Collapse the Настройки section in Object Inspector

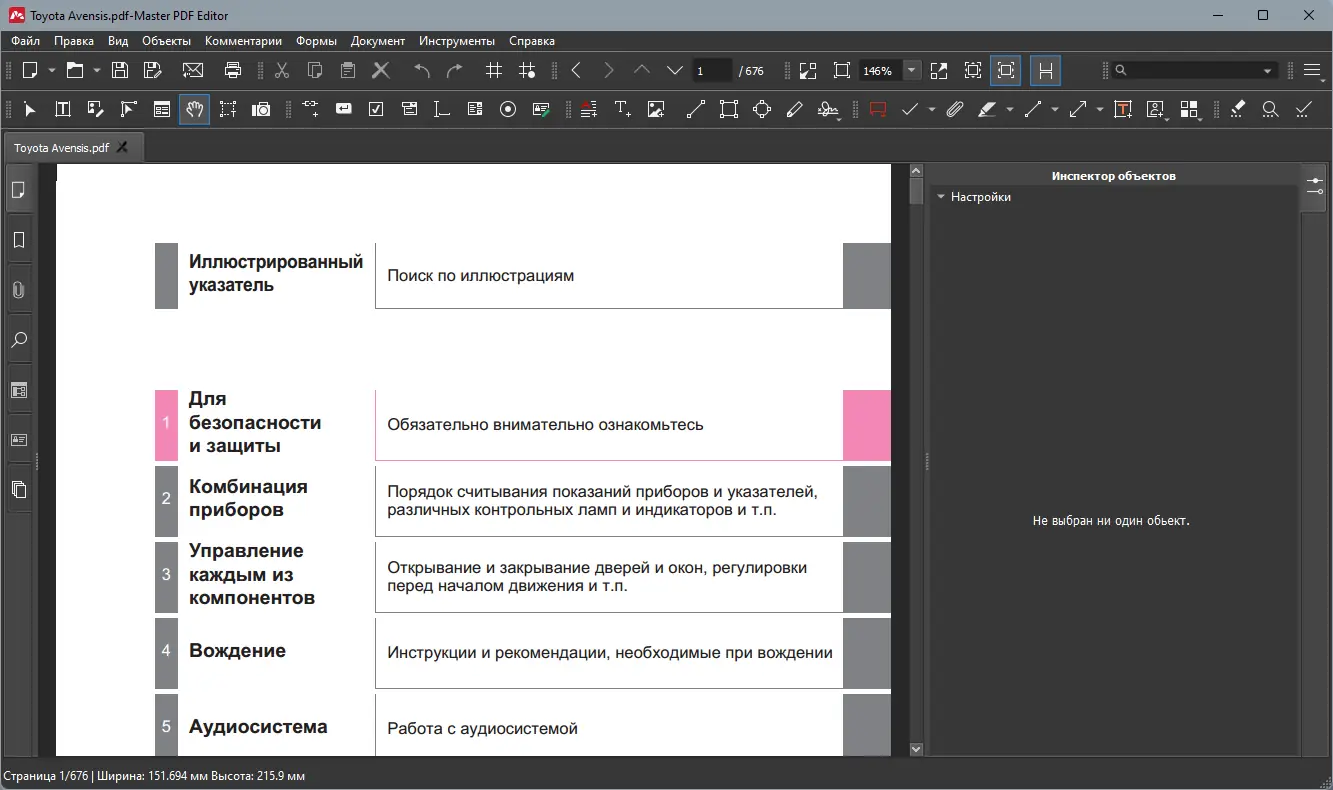tap(941, 197)
